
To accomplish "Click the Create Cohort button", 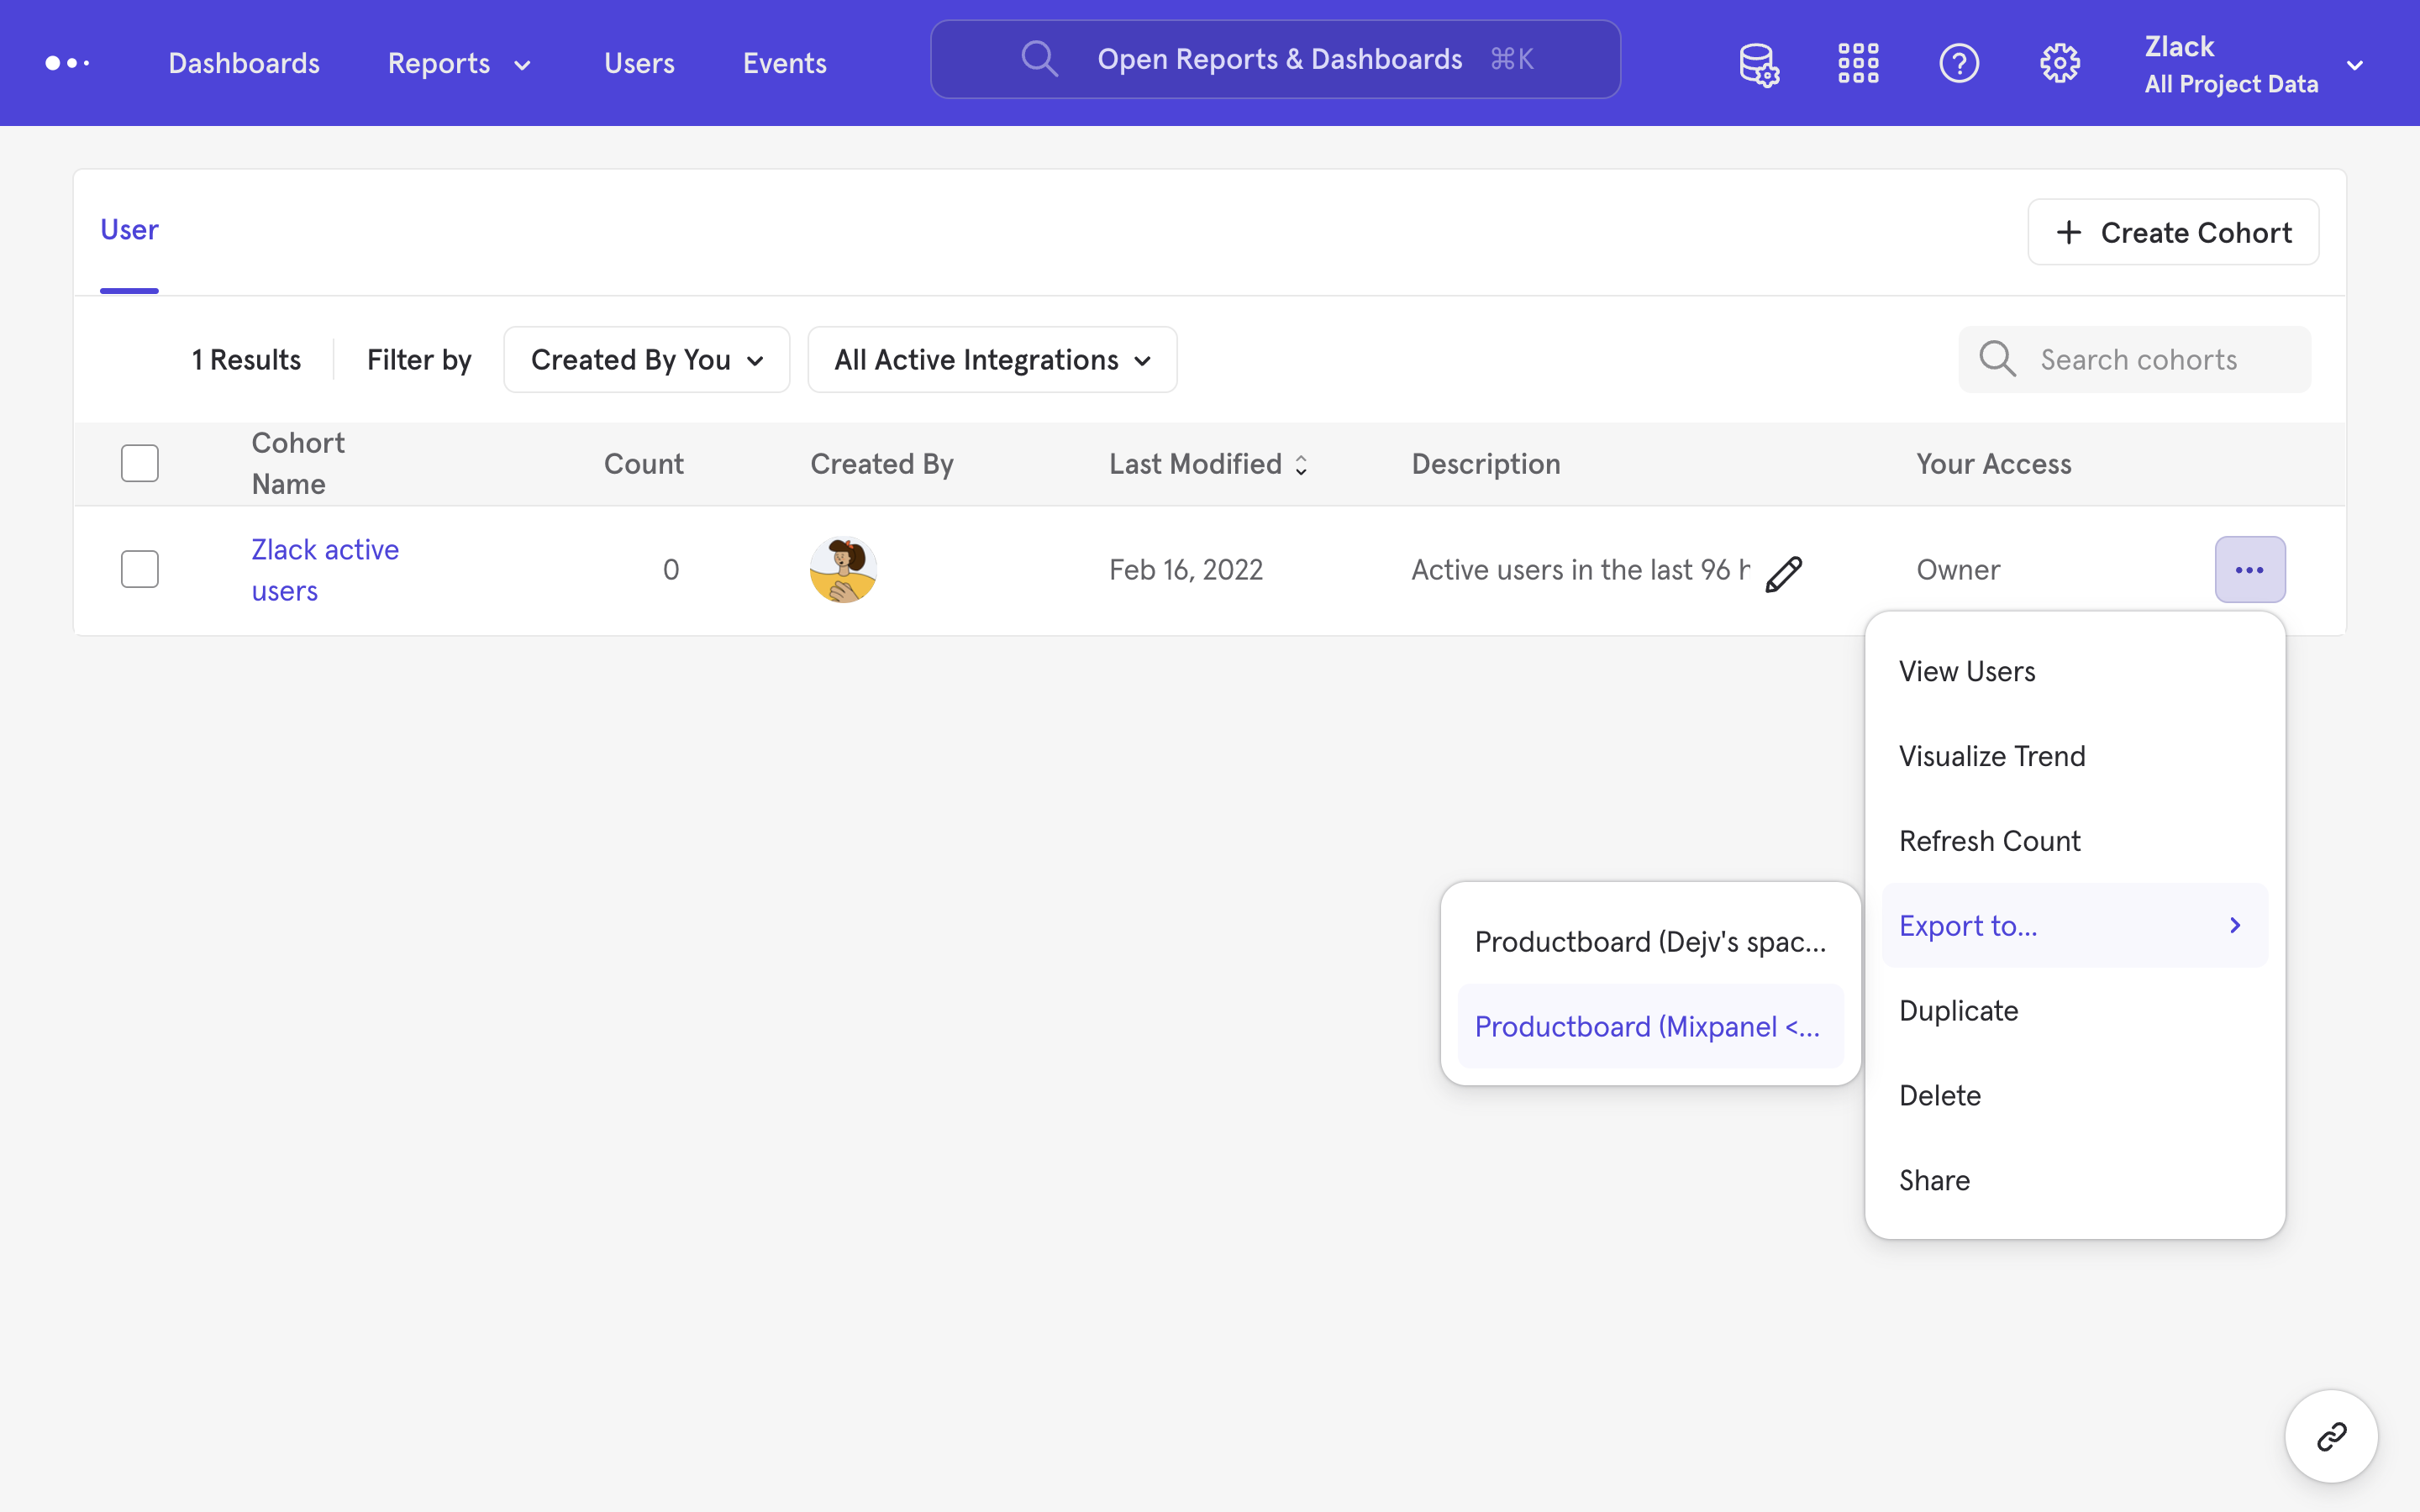I will point(2173,231).
